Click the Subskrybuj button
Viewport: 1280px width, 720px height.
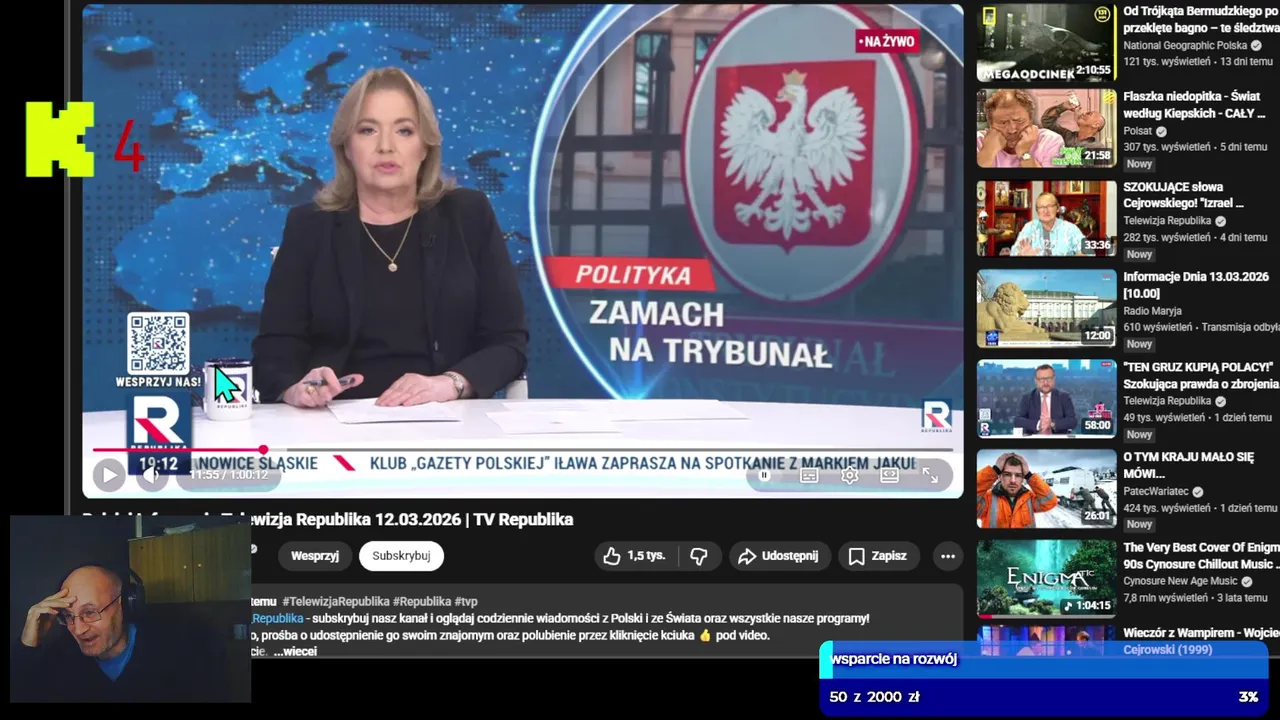tap(401, 556)
